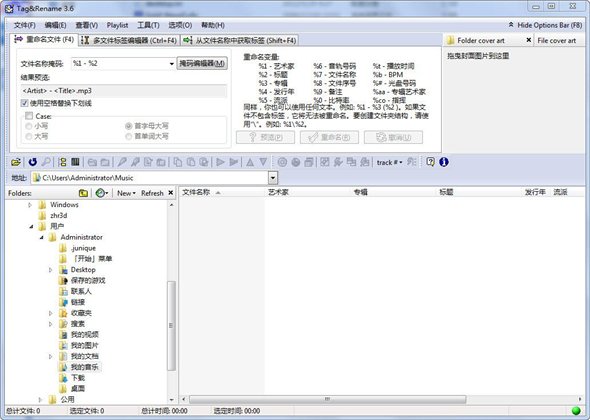Open the address path dropdown arrow
The height and width of the screenshot is (420, 590).
click(x=273, y=178)
